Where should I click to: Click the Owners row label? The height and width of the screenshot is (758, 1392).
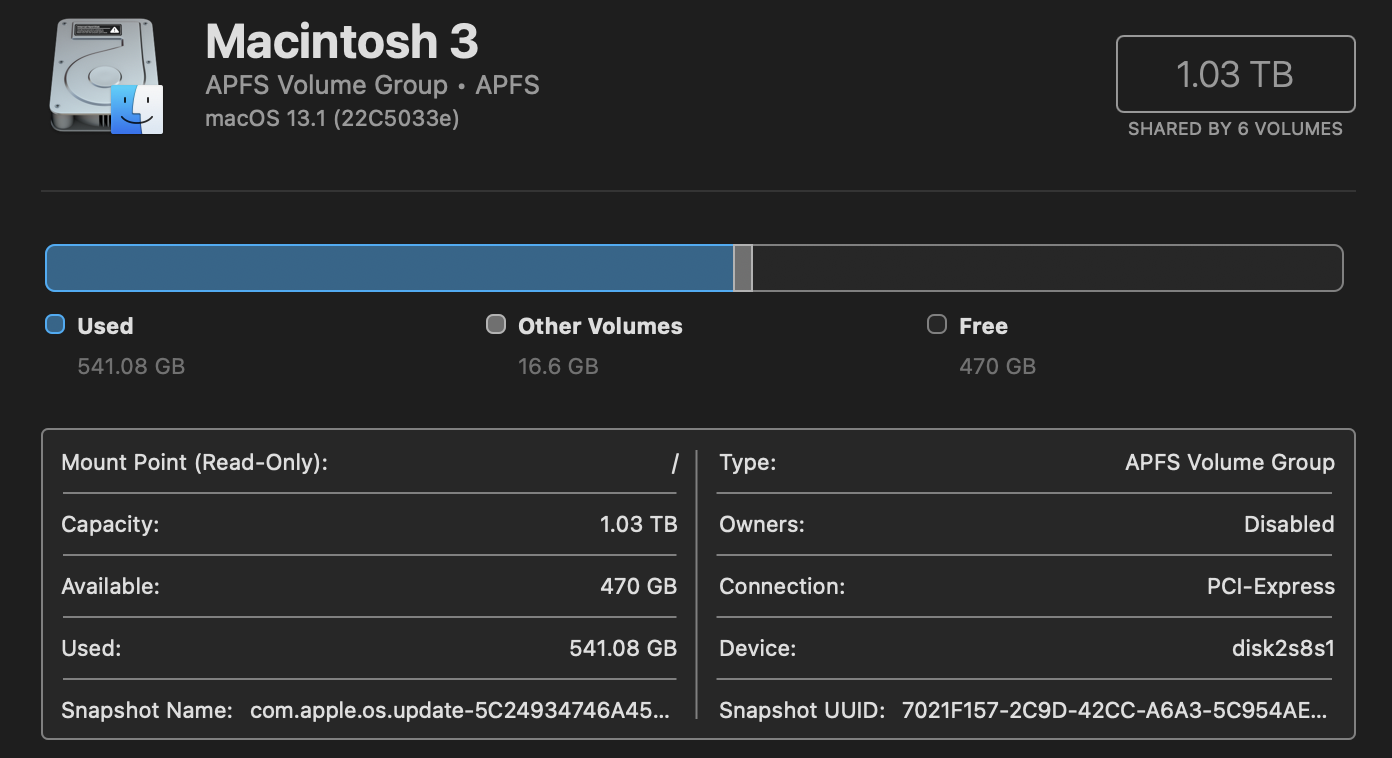coord(761,524)
